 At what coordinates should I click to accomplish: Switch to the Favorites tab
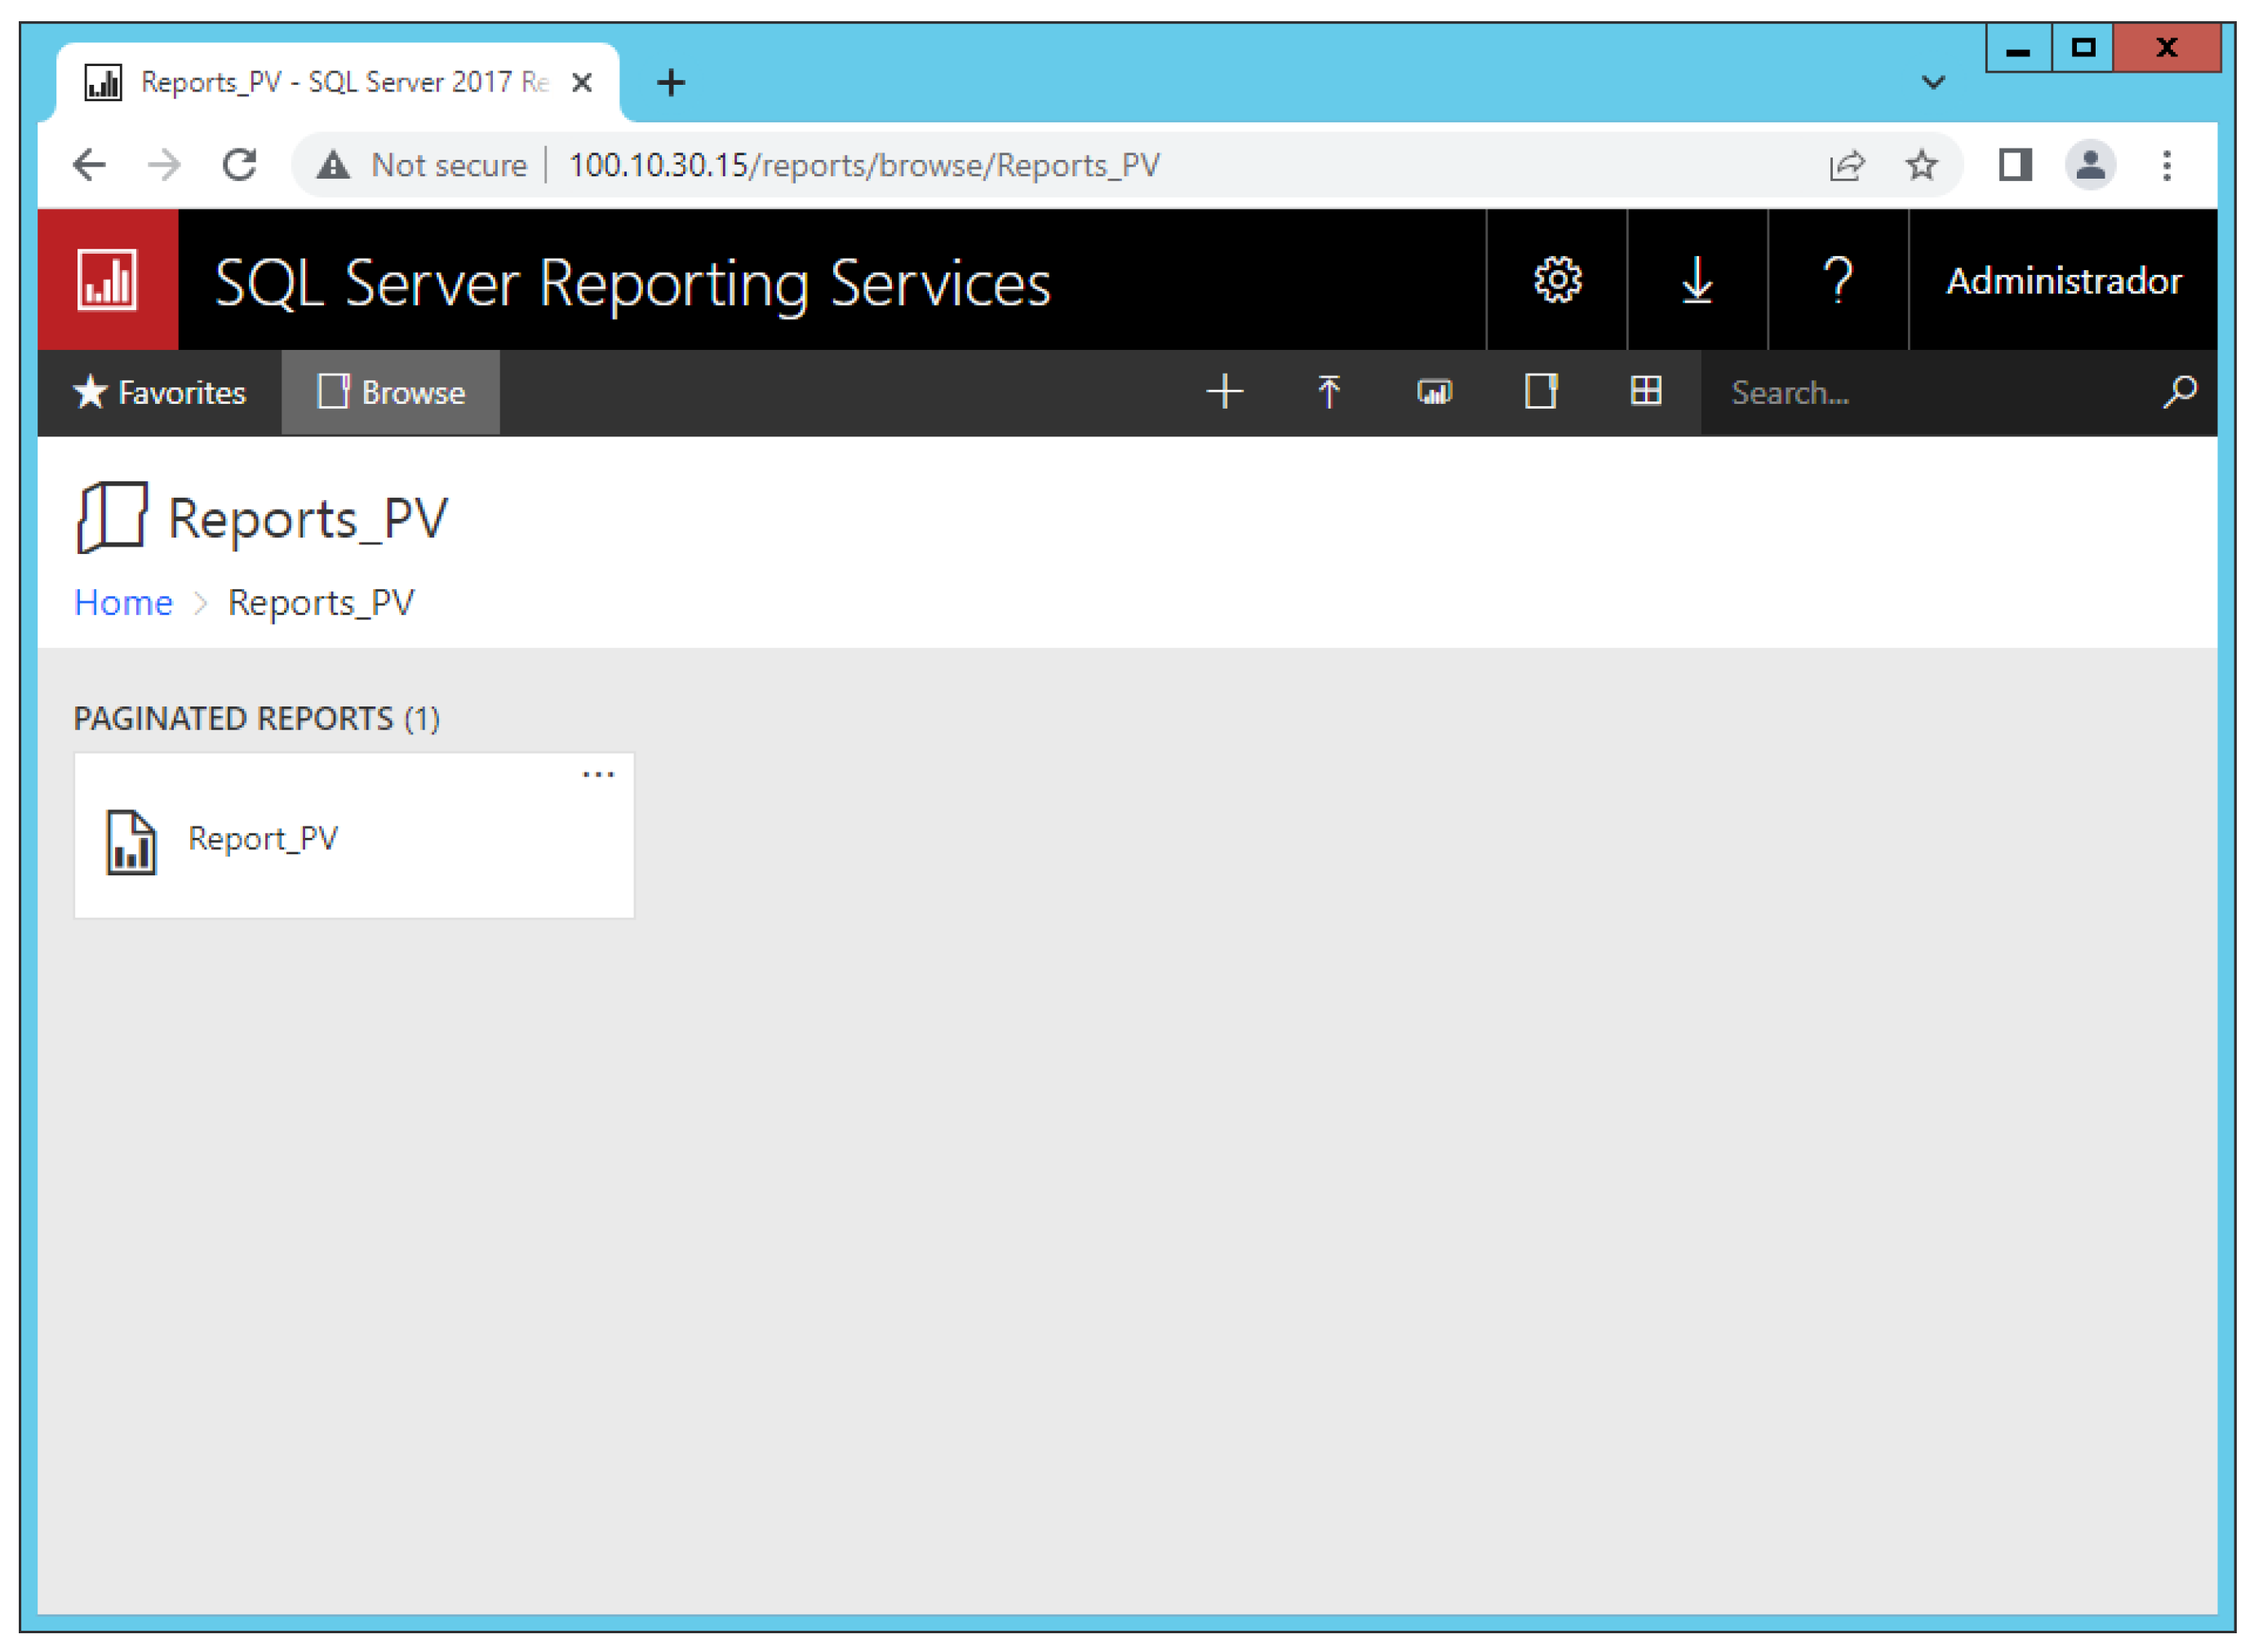tap(160, 392)
